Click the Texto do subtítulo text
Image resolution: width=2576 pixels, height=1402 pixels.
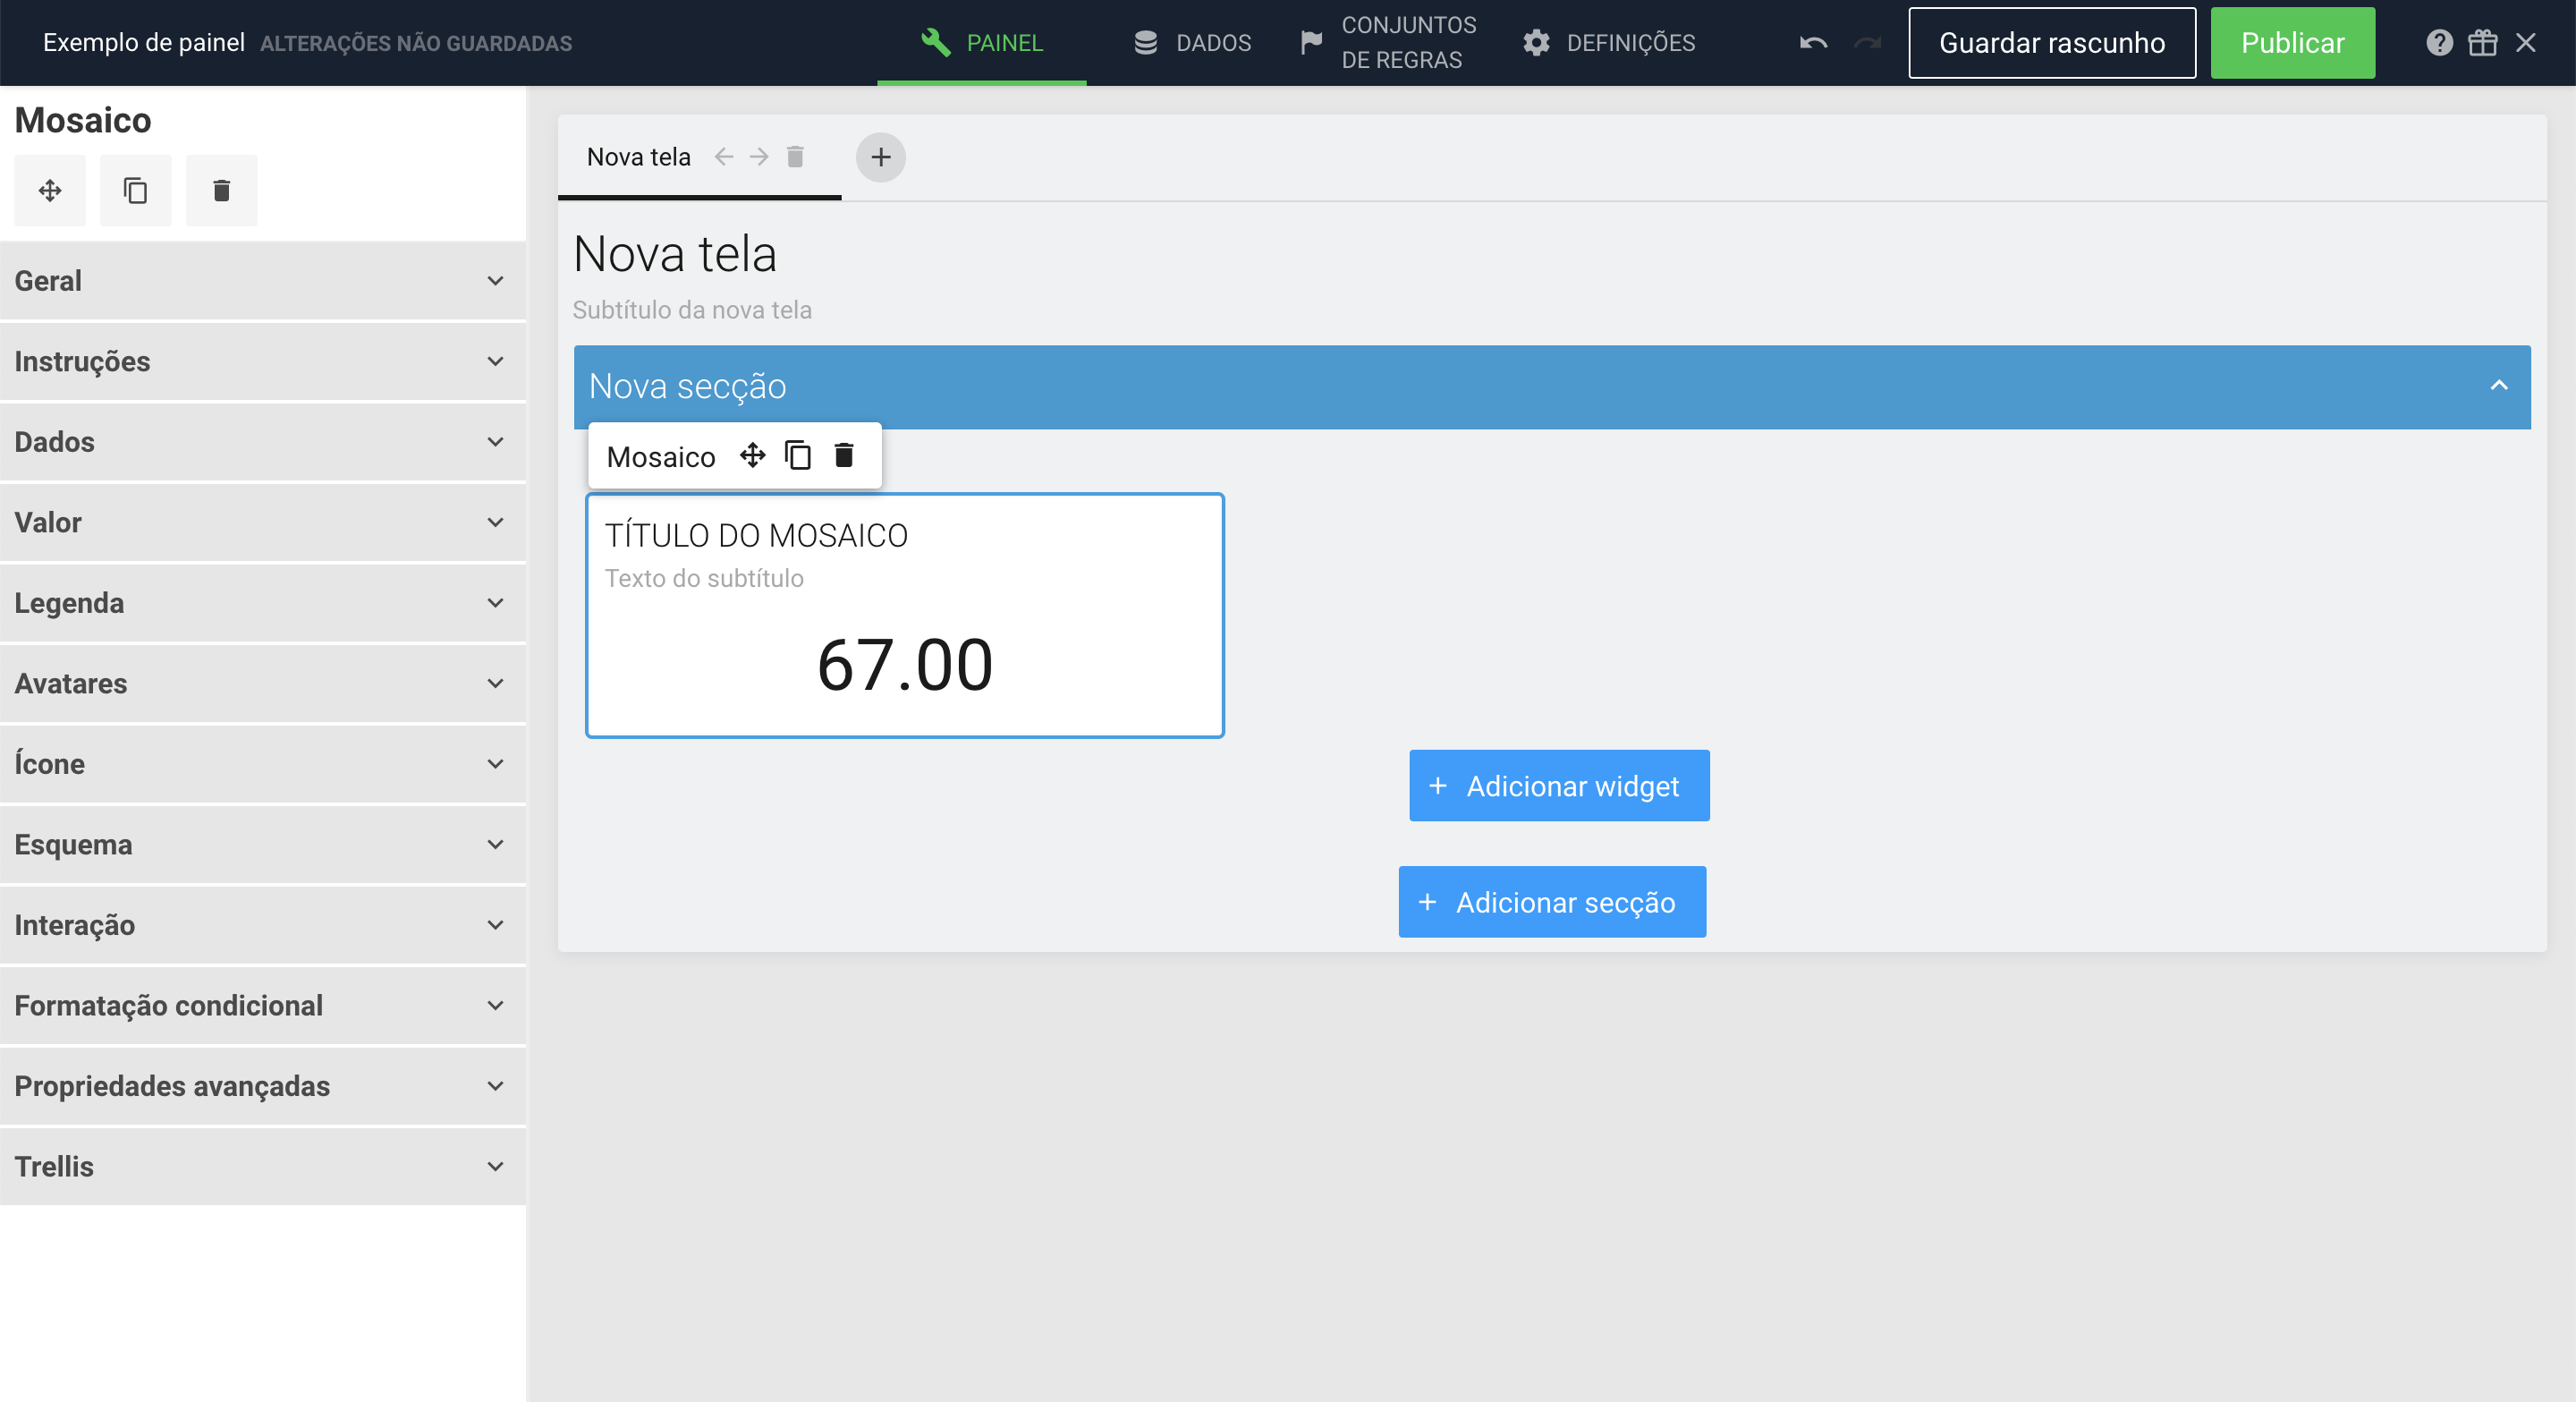pyautogui.click(x=704, y=578)
